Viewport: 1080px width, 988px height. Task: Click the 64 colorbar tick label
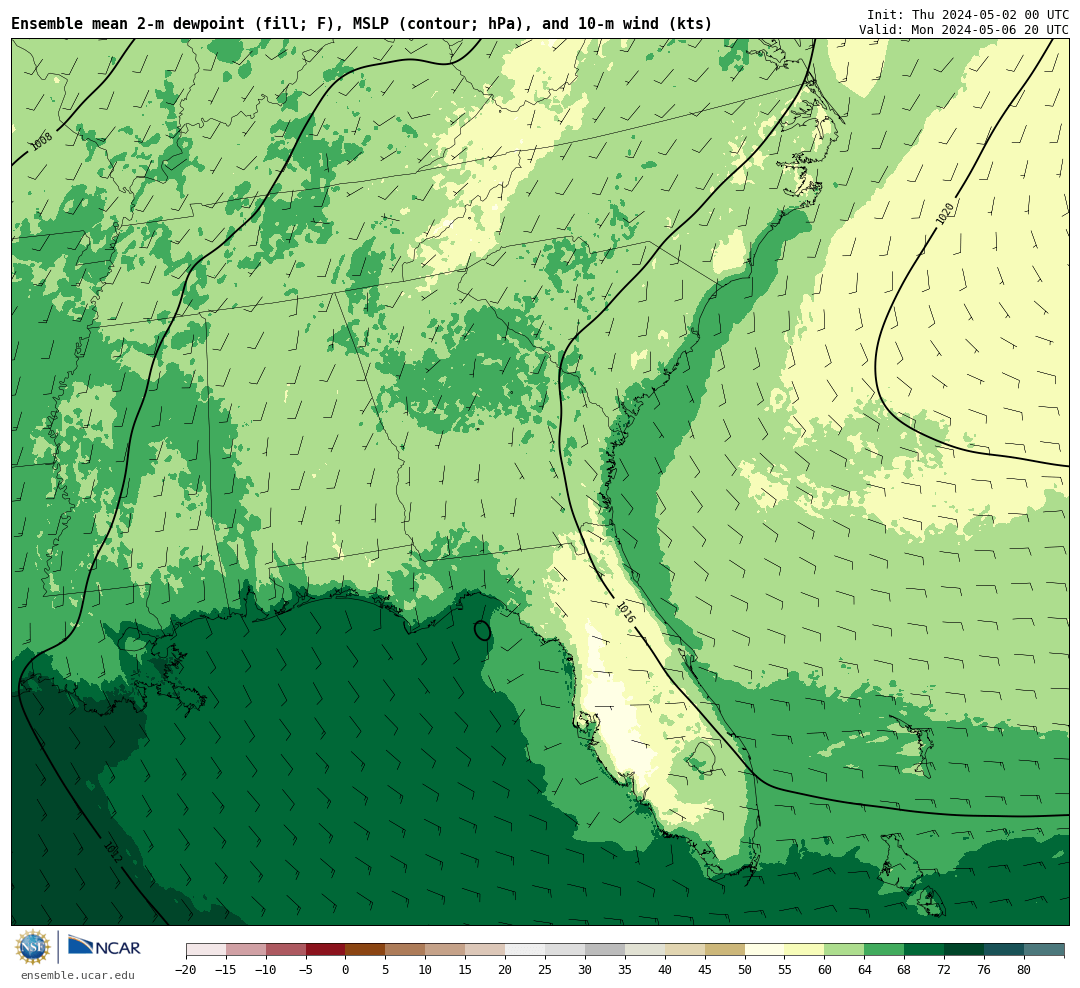[x=865, y=970]
